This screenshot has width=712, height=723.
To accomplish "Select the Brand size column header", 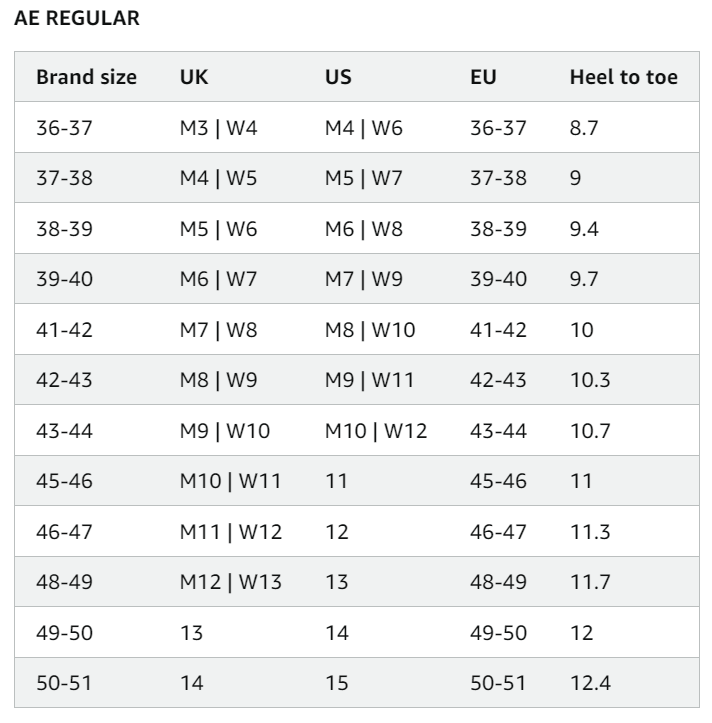I will [86, 77].
